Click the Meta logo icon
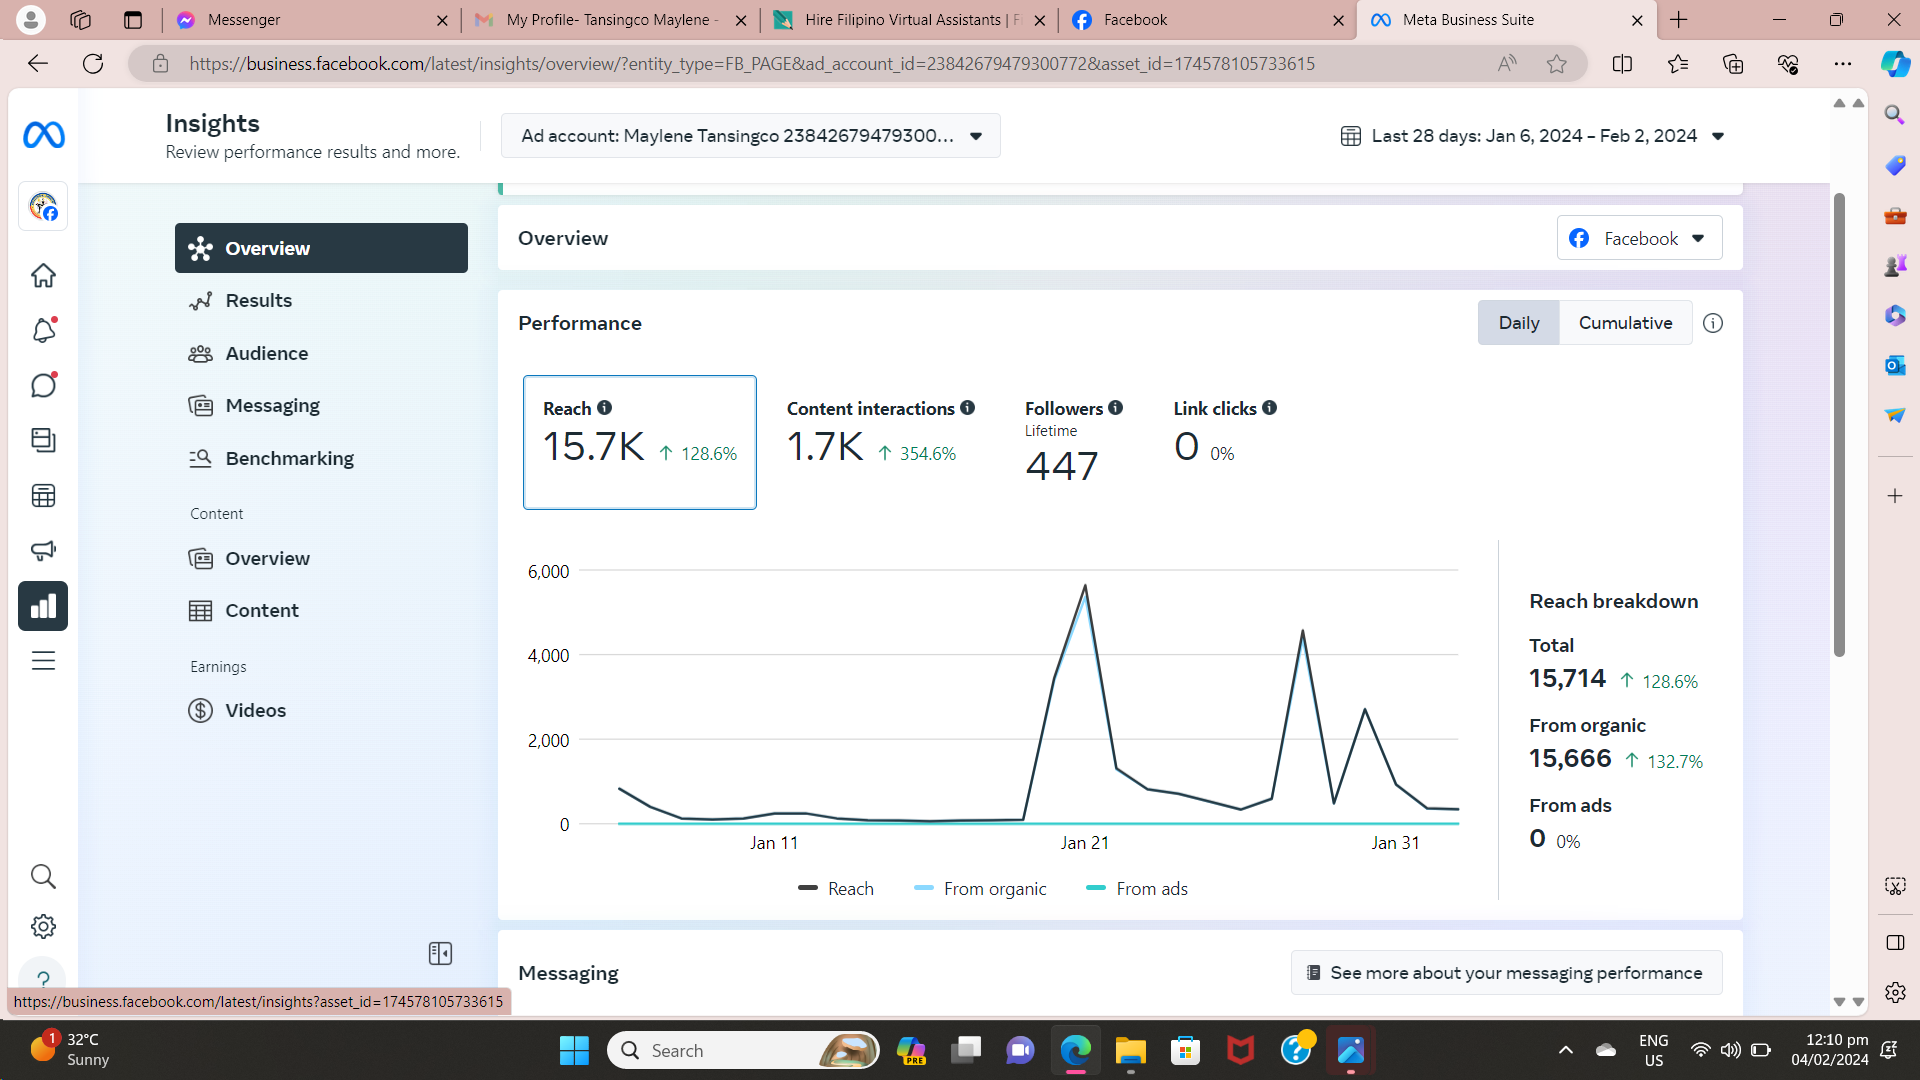The width and height of the screenshot is (1920, 1080). tap(44, 134)
